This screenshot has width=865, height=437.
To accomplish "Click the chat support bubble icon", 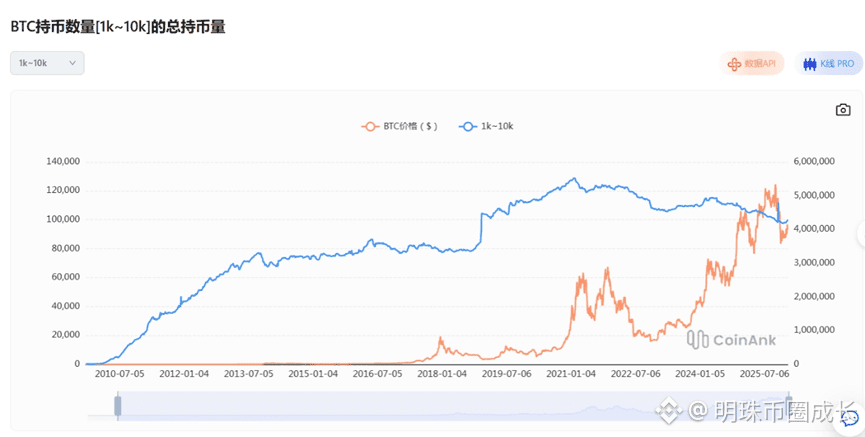I will (x=850, y=418).
